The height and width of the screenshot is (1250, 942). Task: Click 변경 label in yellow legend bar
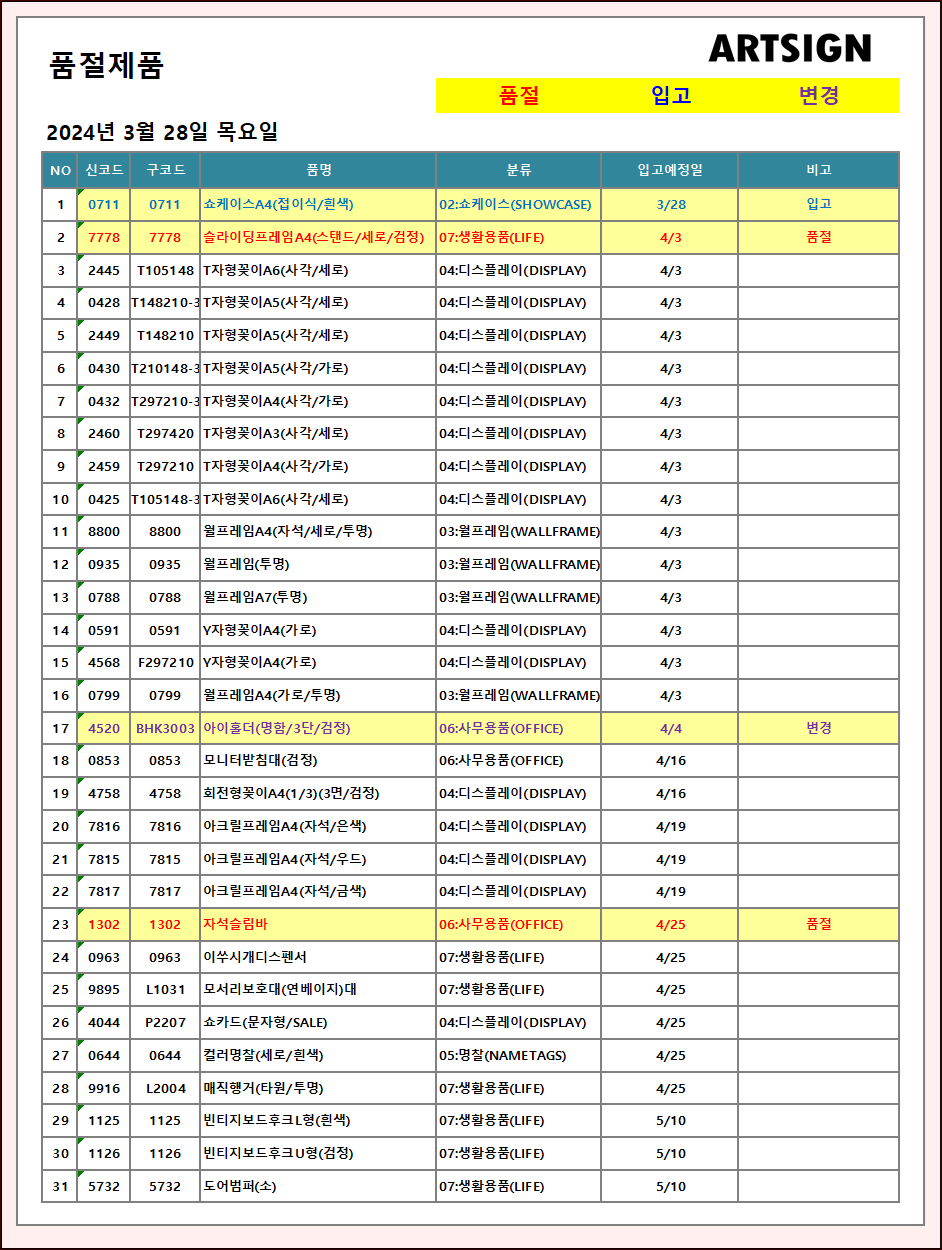pyautogui.click(x=818, y=96)
